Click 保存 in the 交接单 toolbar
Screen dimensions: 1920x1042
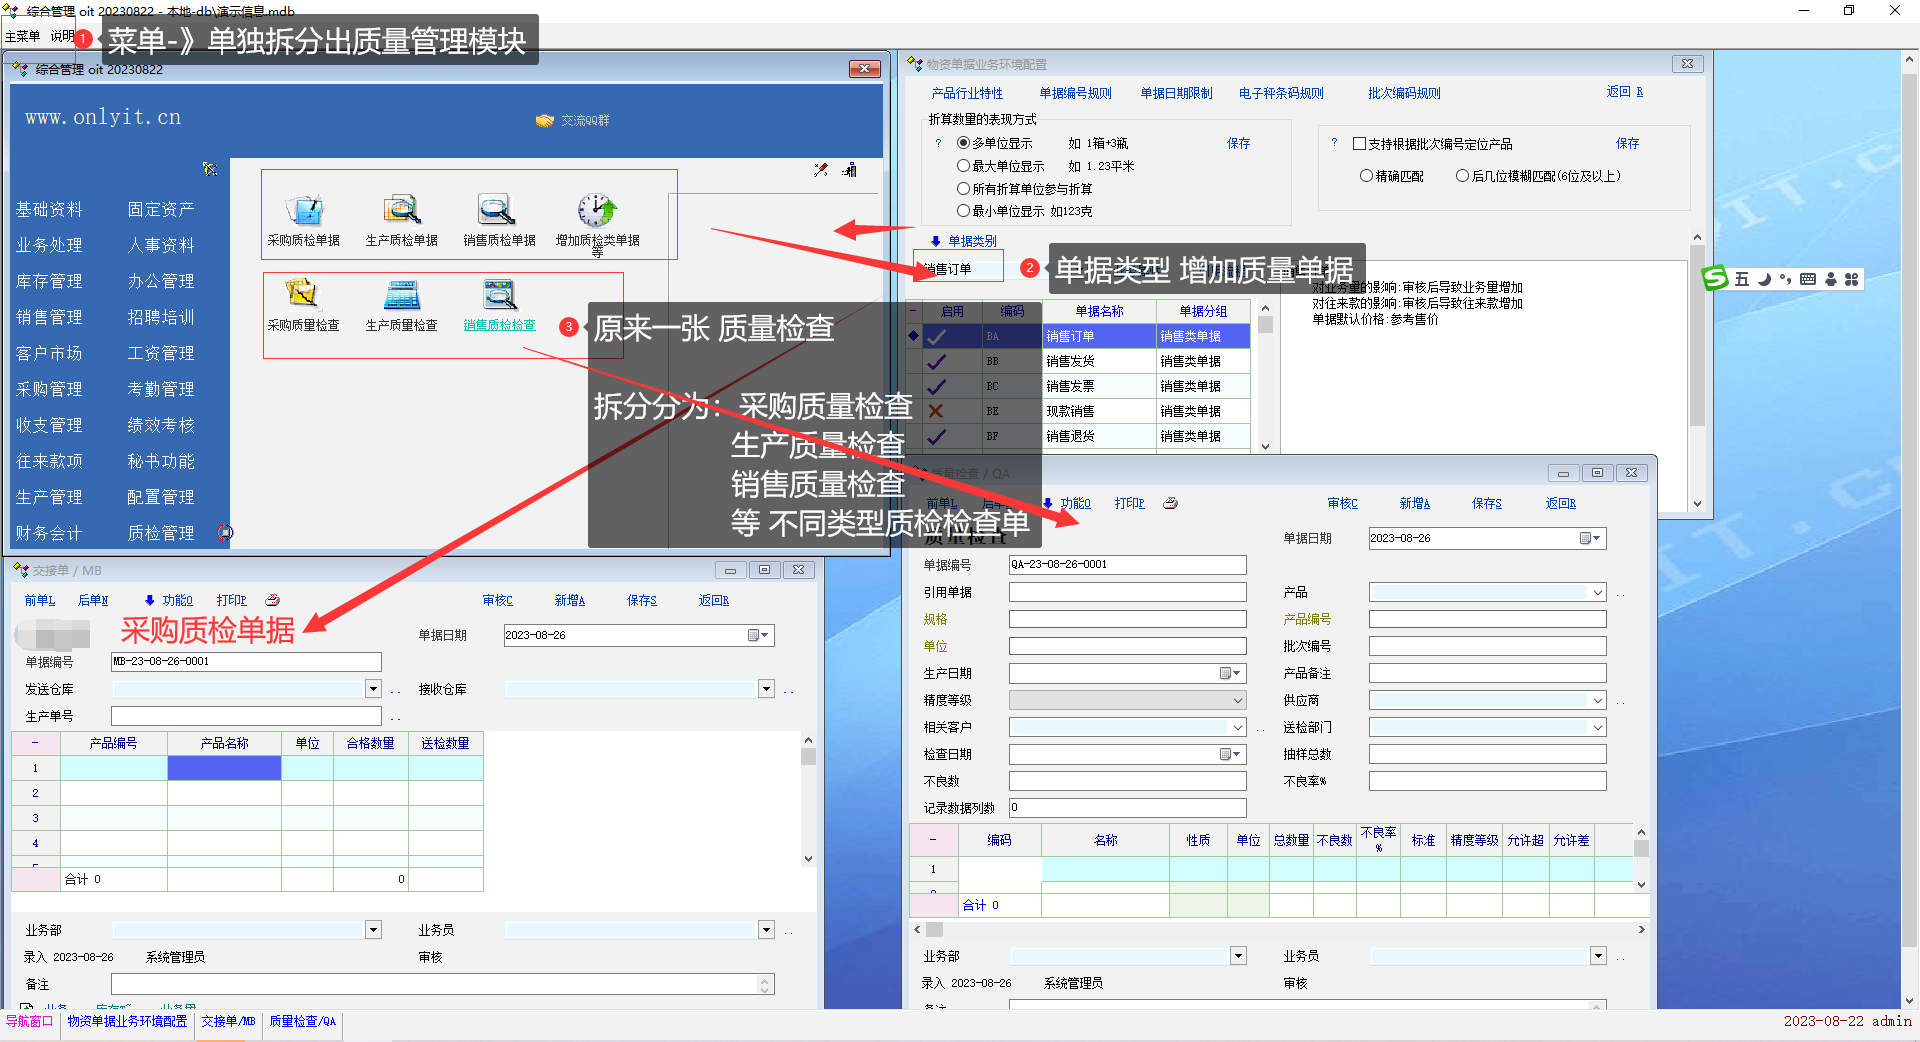[x=641, y=600]
